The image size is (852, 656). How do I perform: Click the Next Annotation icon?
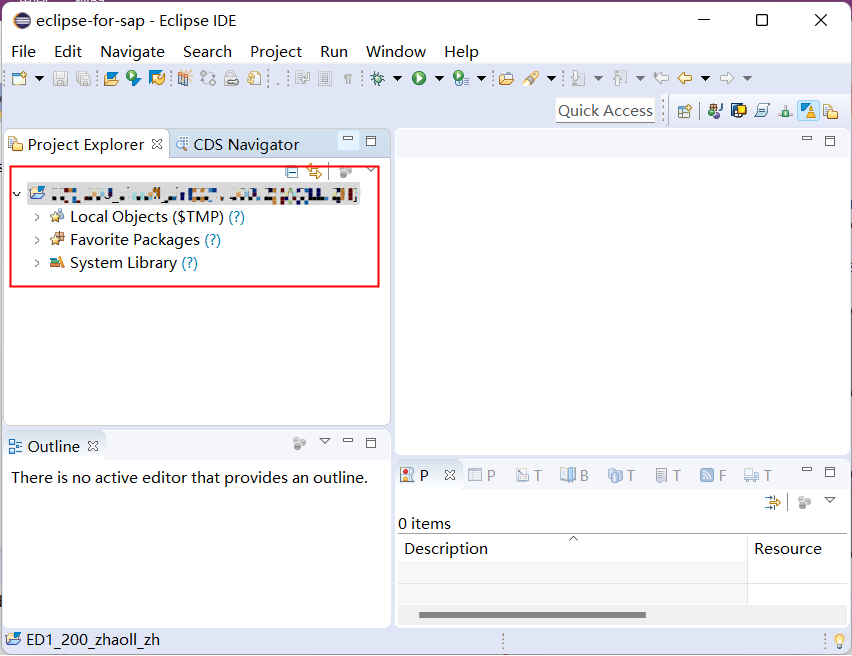(x=578, y=79)
